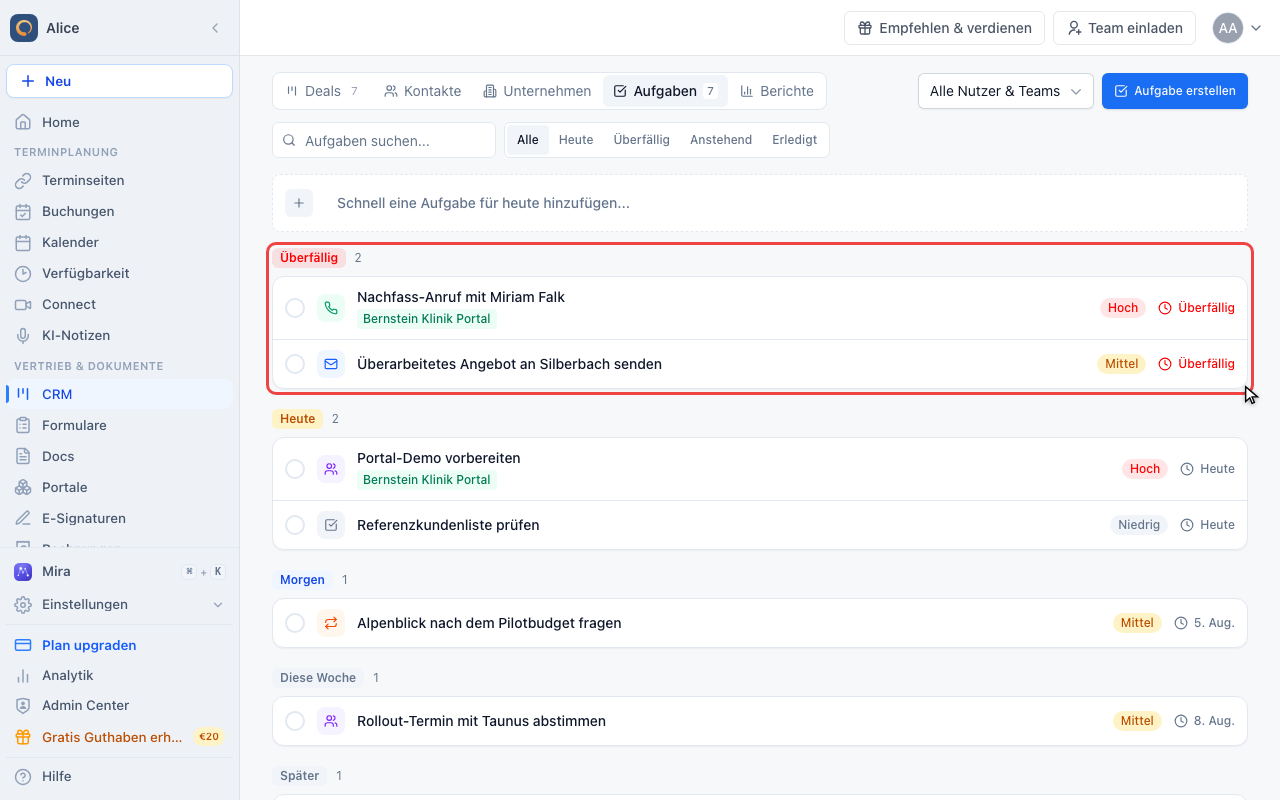This screenshot has width=1280, height=800.
Task: Click the Neu button in the sidebar
Action: pos(120,81)
